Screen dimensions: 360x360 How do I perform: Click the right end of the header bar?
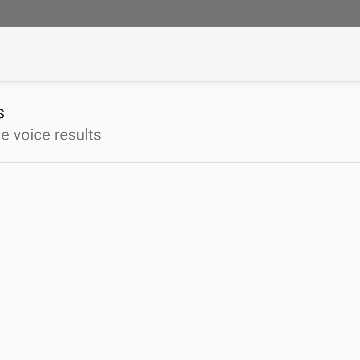click(347, 54)
